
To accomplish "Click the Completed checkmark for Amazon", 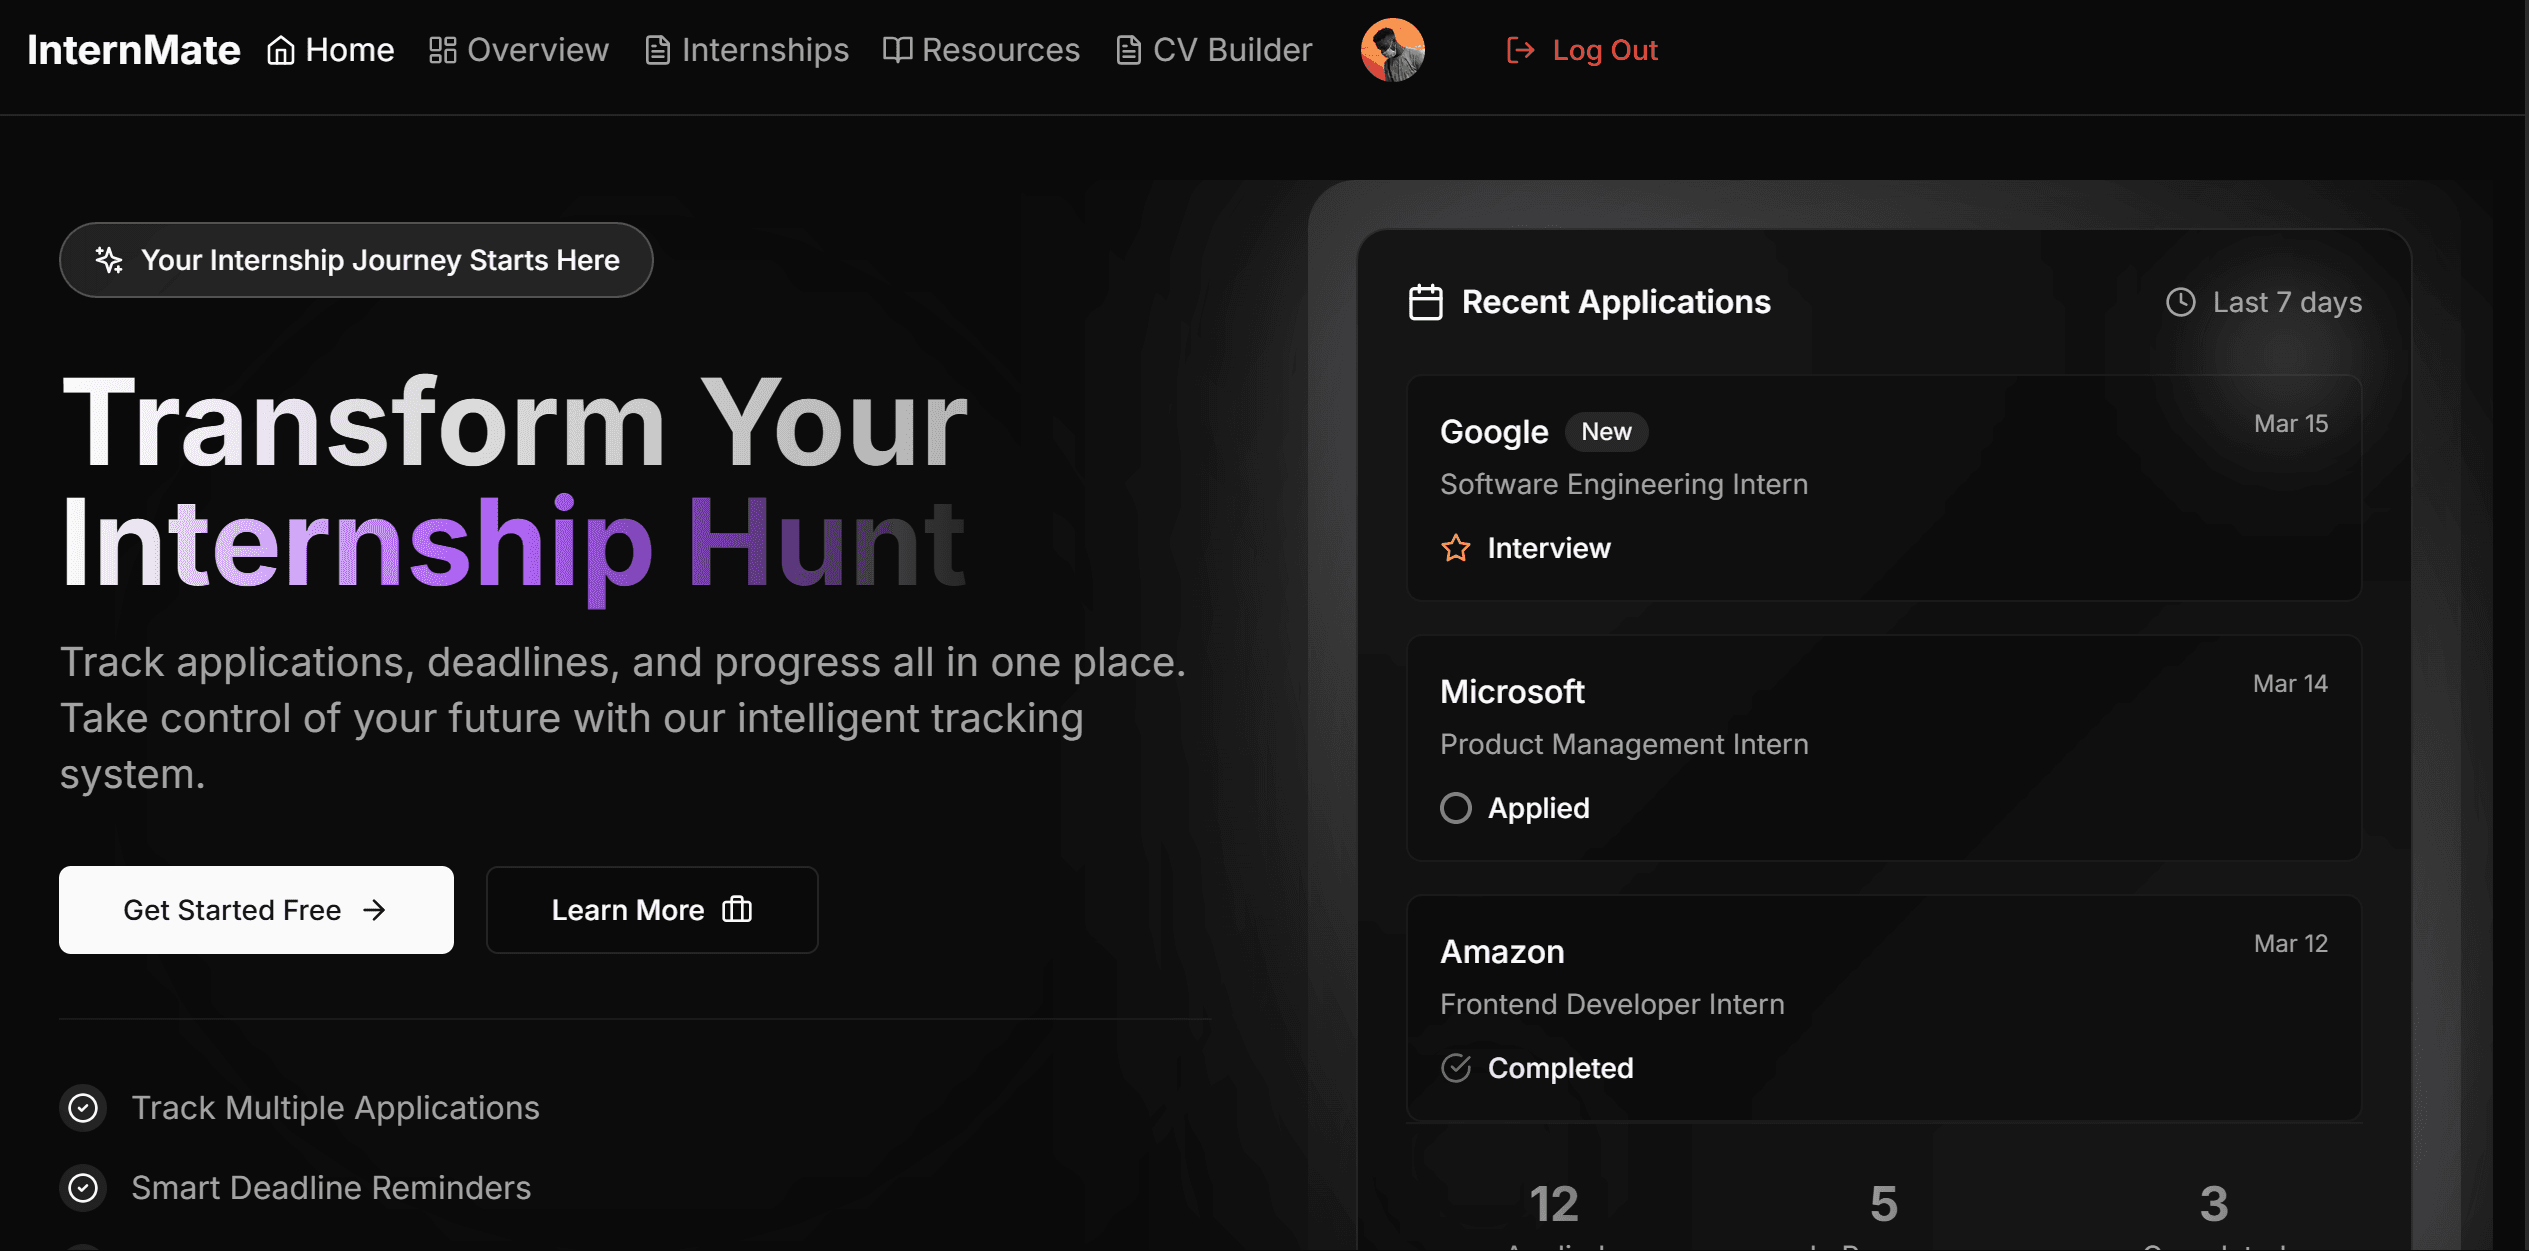I will [x=1456, y=1068].
